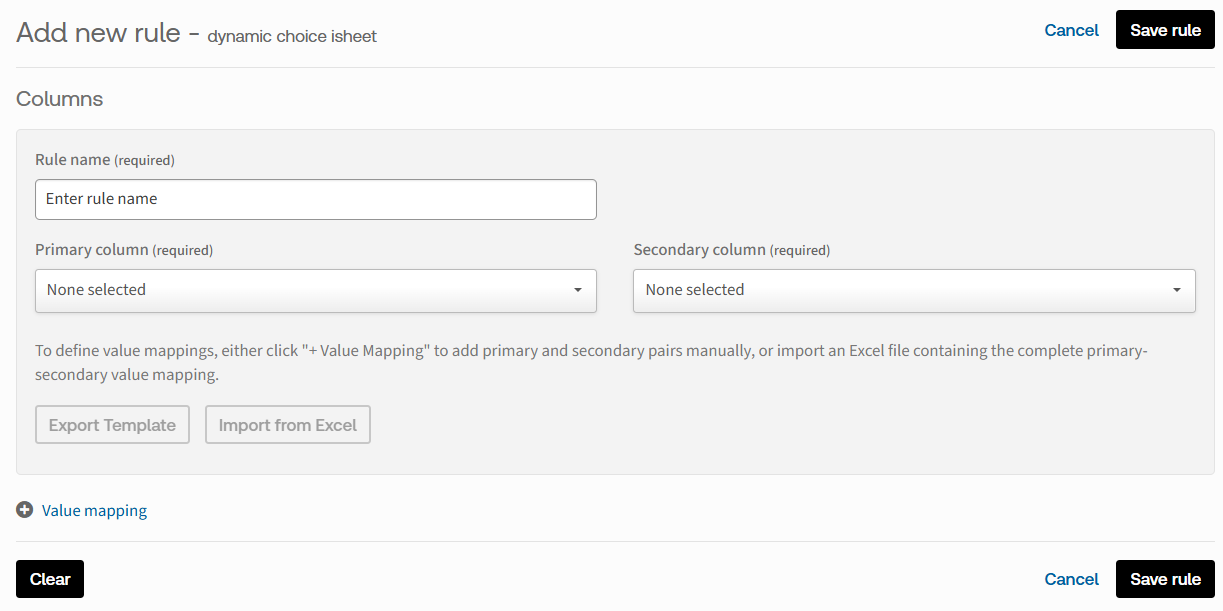Click the Columns section heading
The image size is (1223, 611).
(60, 99)
